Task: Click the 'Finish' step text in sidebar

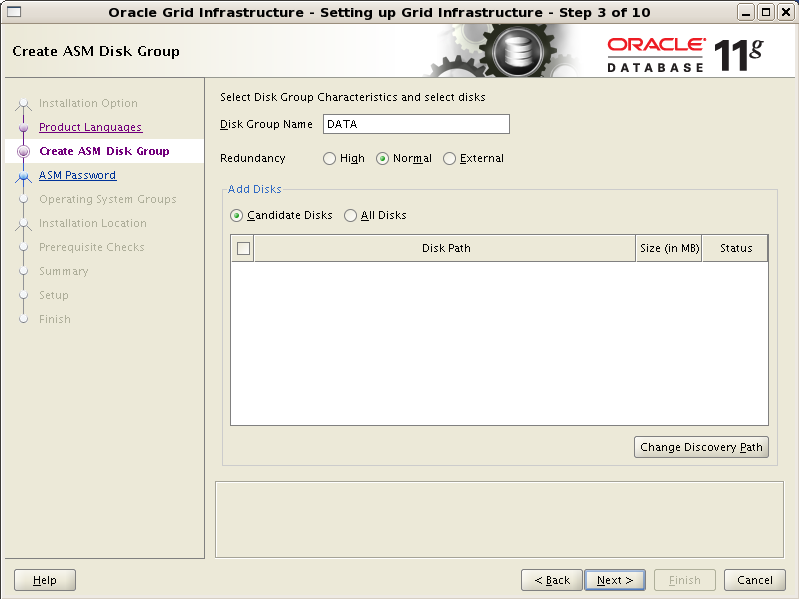Action: (x=55, y=319)
